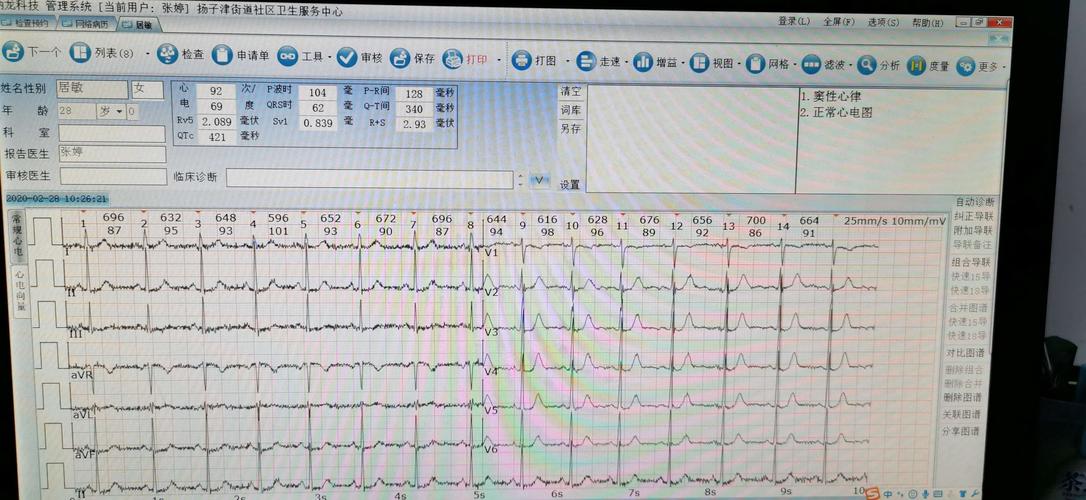The height and width of the screenshot is (500, 1086).
Task: Open the 列表 (List) dropdown
Action: [149, 54]
